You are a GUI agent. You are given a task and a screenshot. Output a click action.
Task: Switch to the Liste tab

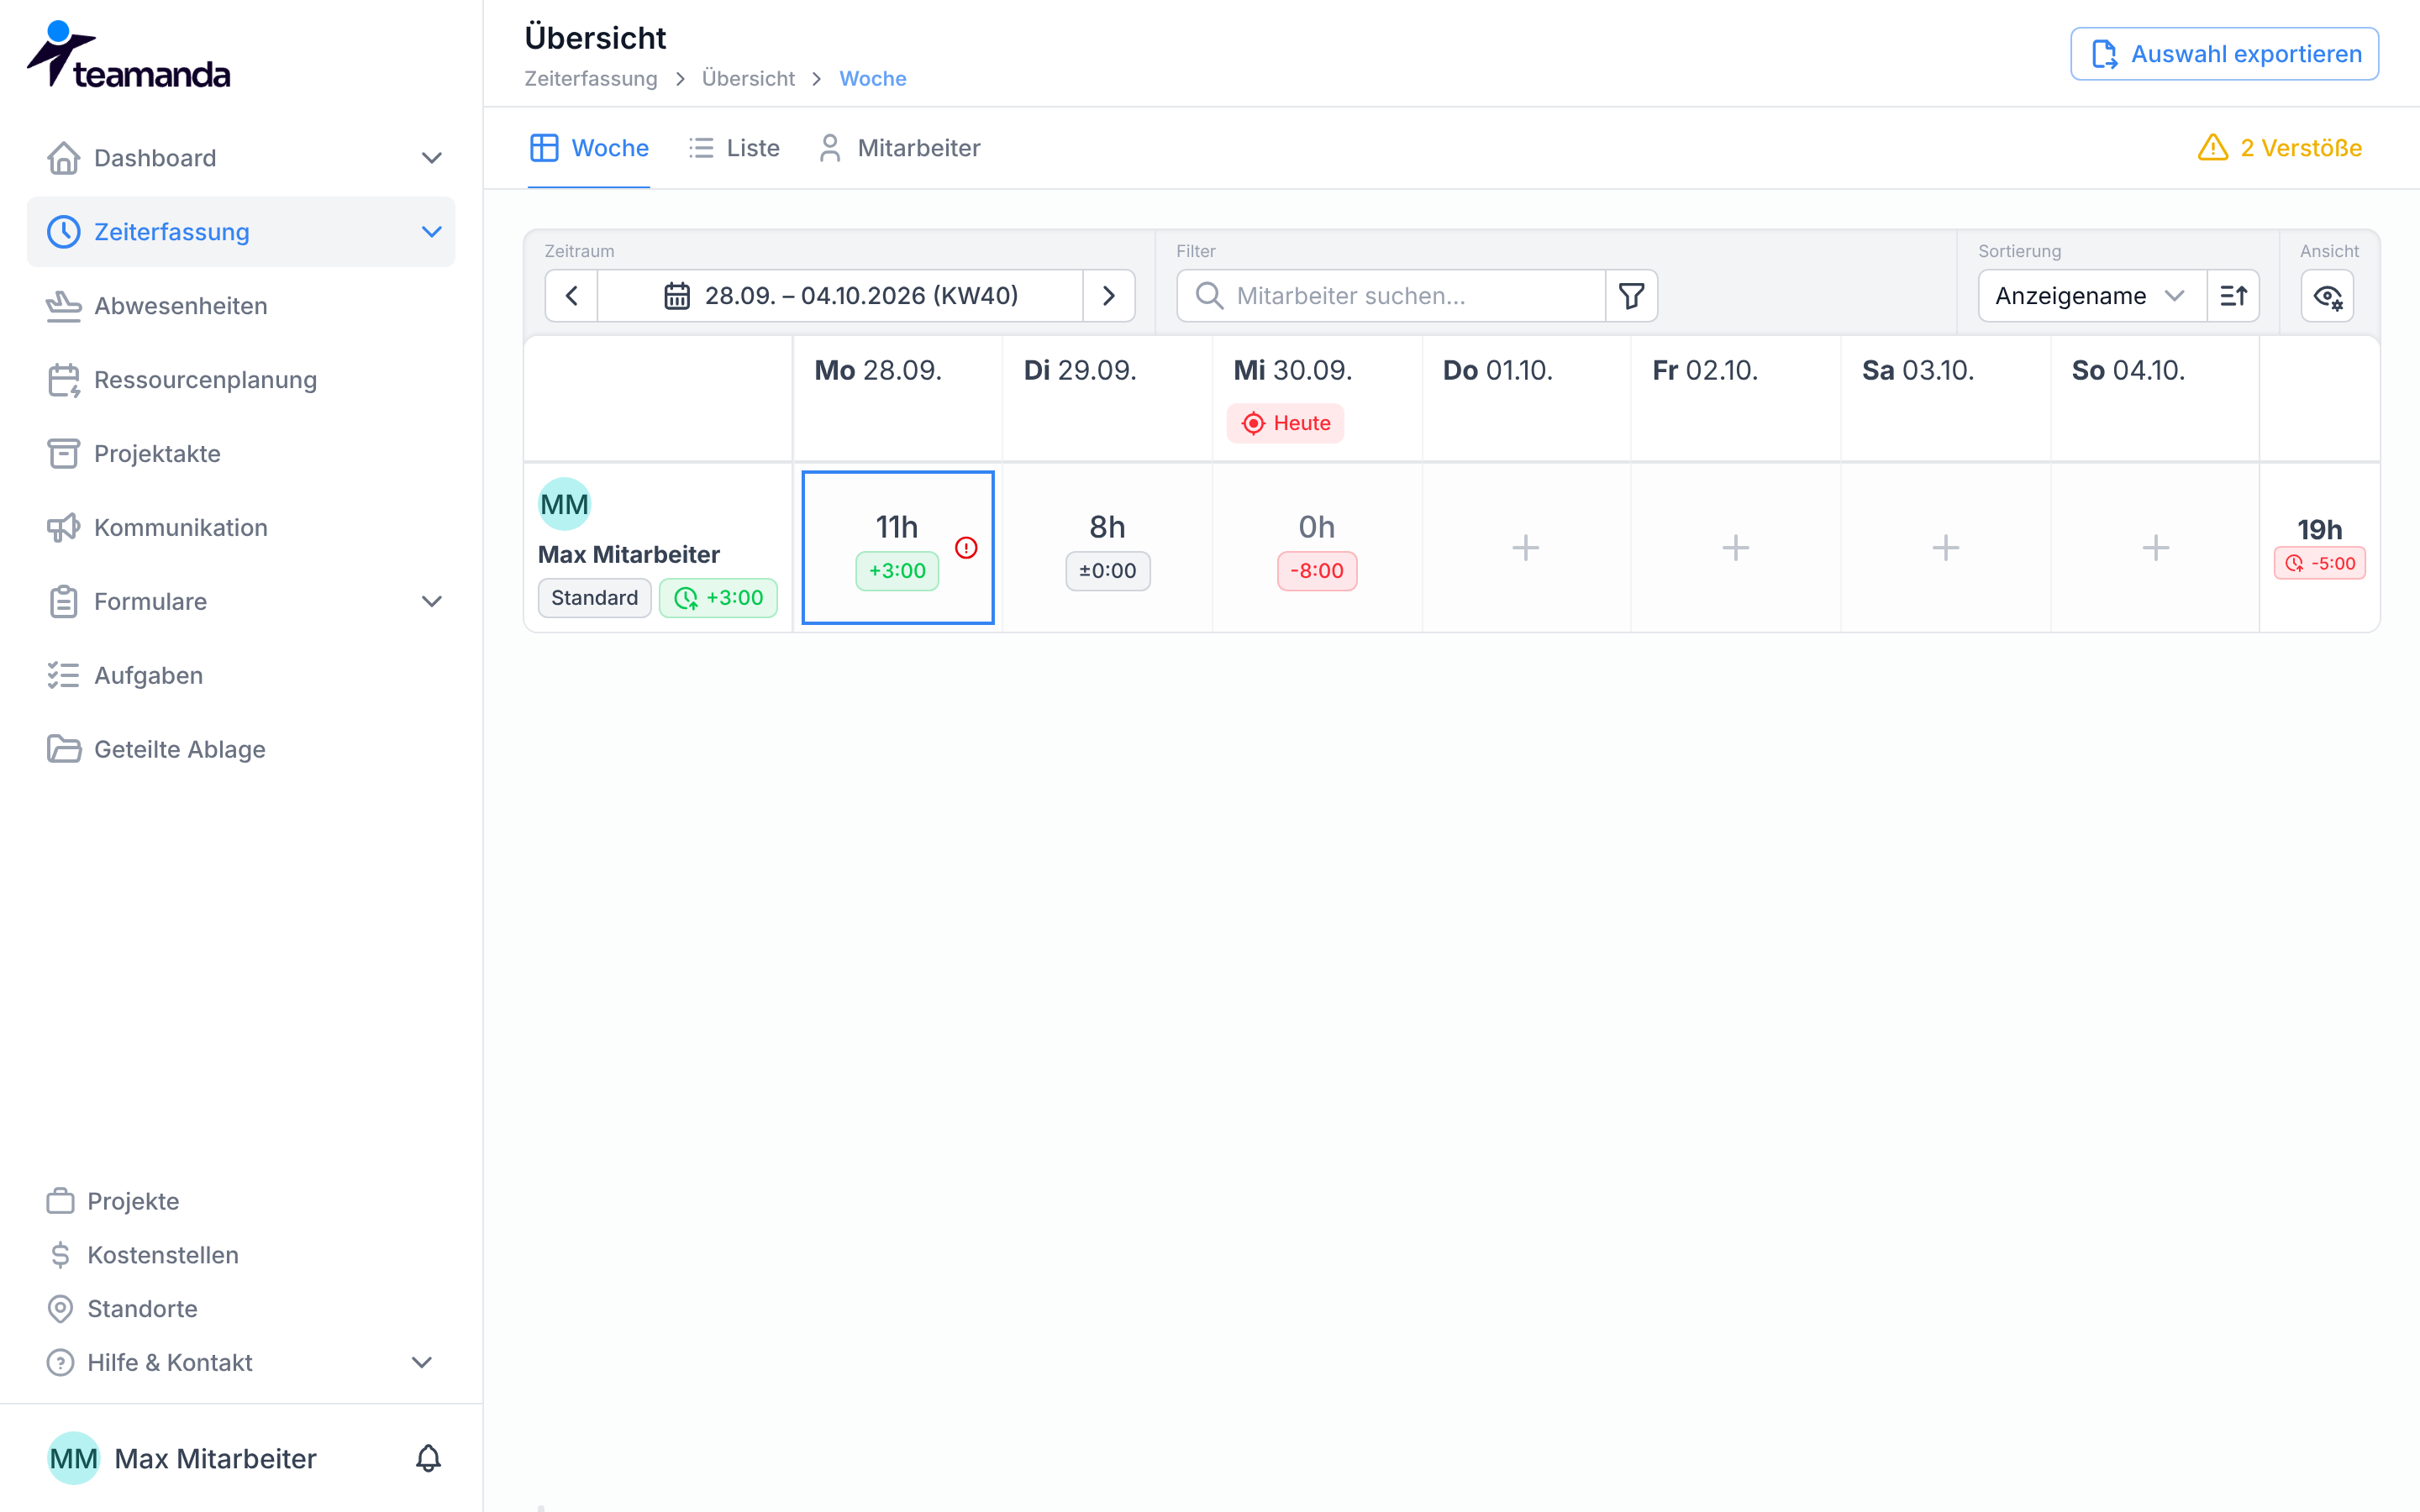[734, 148]
